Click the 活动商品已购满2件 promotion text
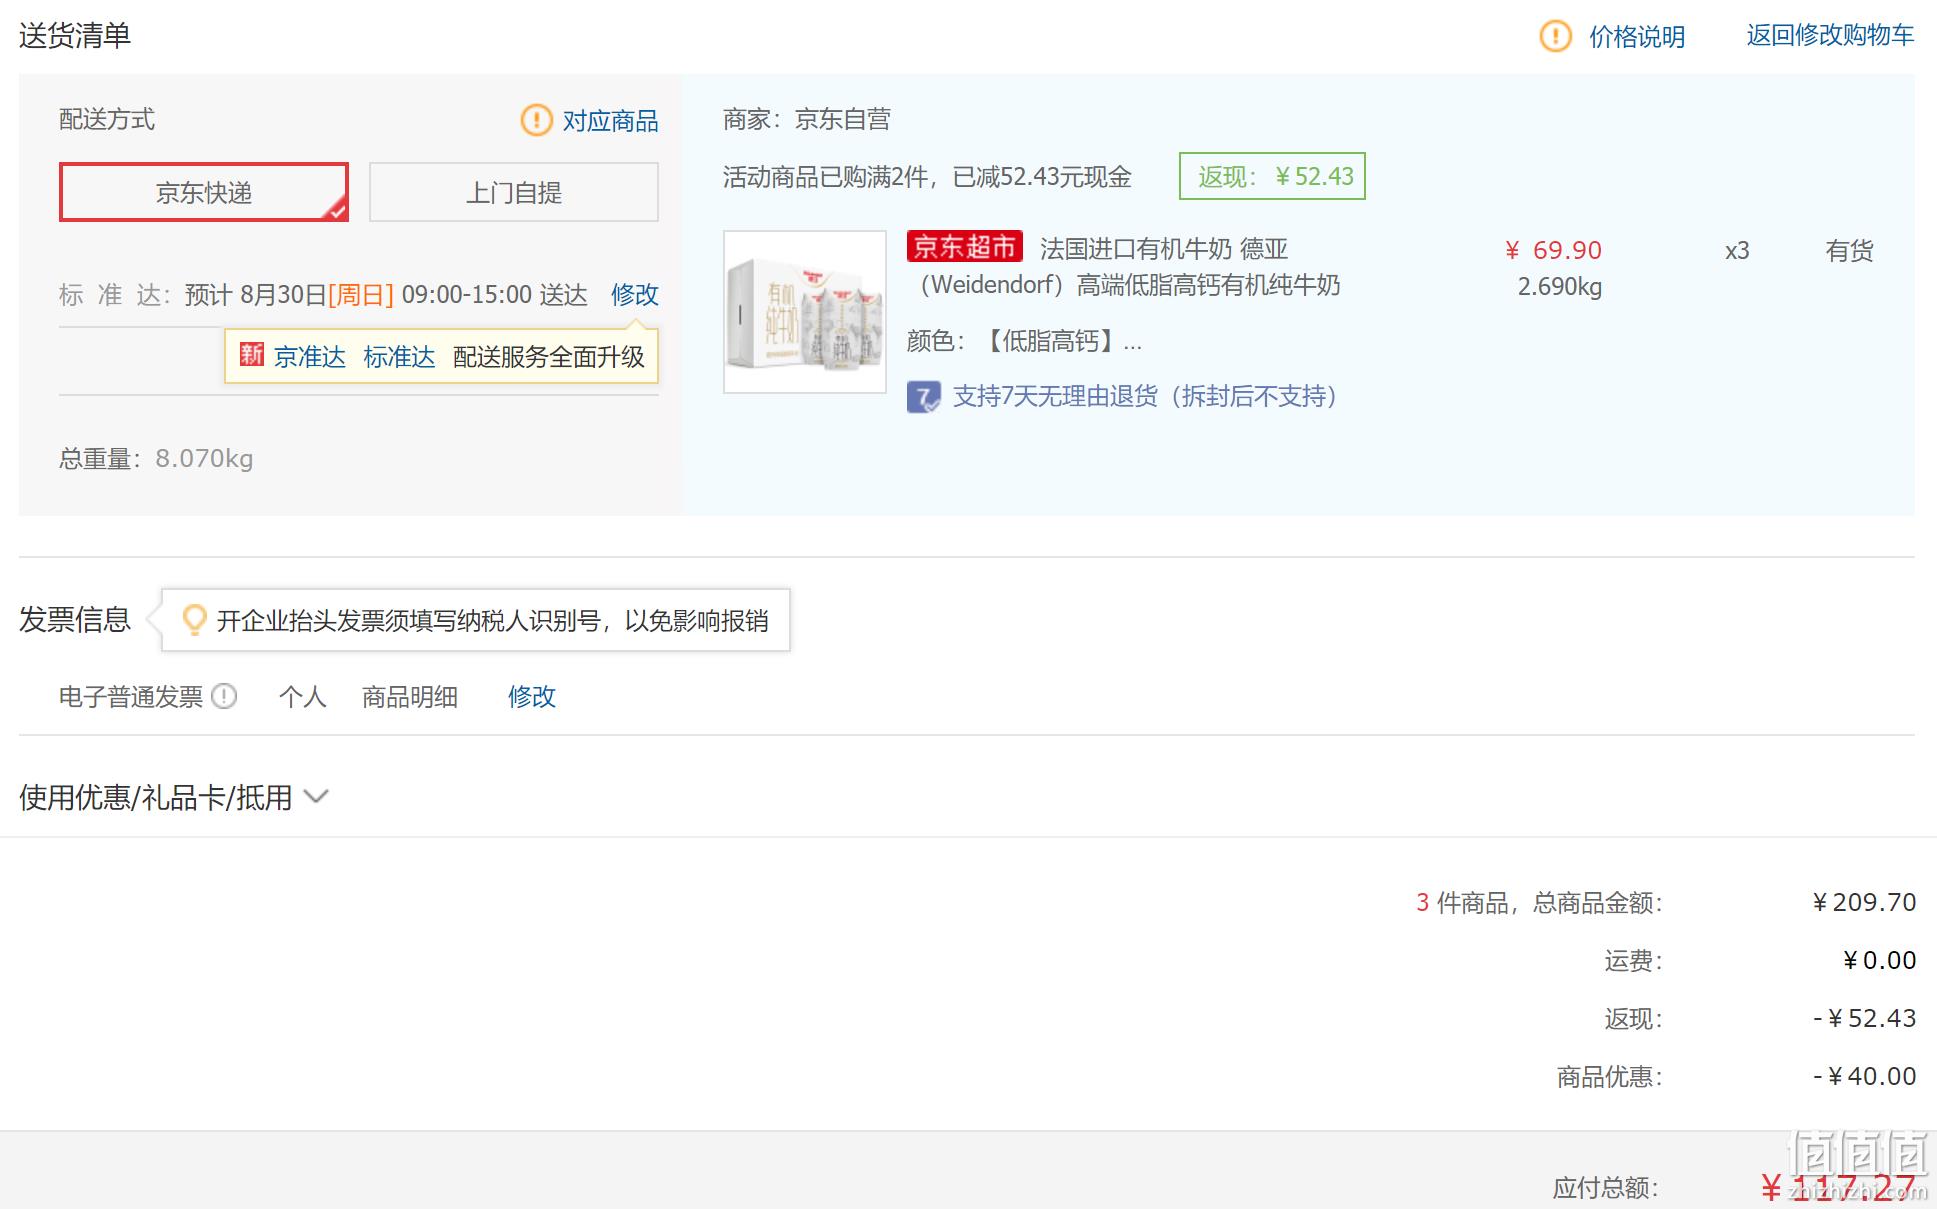Viewport: 1937px width, 1209px height. [x=927, y=177]
